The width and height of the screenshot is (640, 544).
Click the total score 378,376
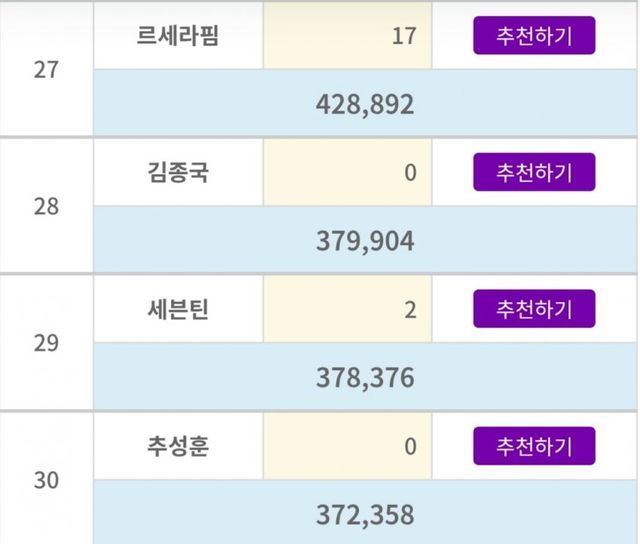click(363, 378)
